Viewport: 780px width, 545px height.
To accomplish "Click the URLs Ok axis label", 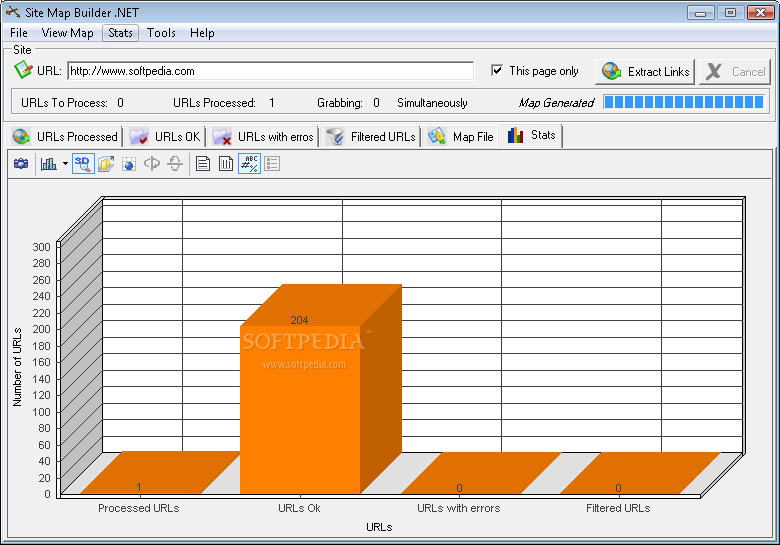I will [299, 508].
